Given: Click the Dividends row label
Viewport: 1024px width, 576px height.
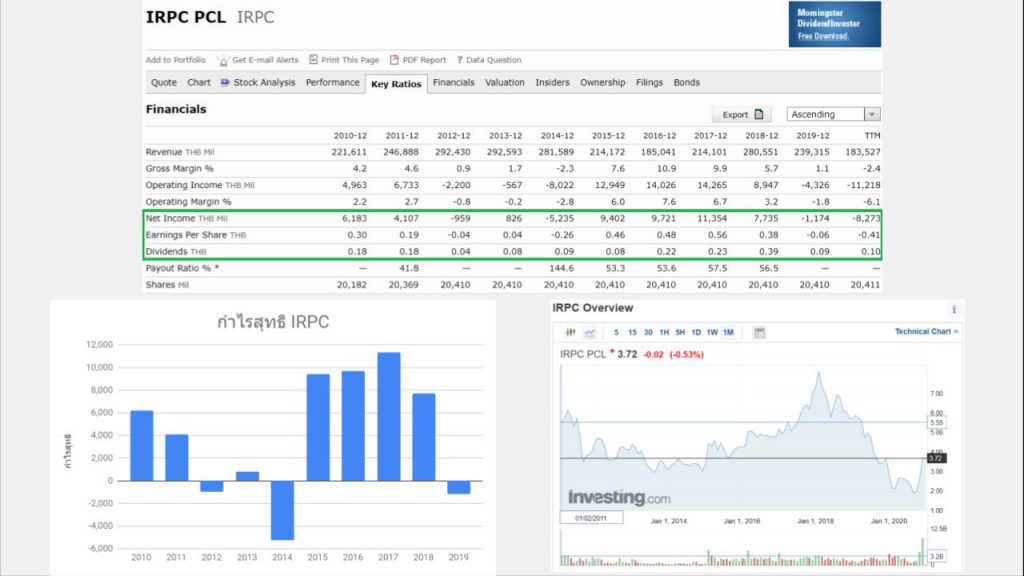Looking at the screenshot, I should point(176,251).
